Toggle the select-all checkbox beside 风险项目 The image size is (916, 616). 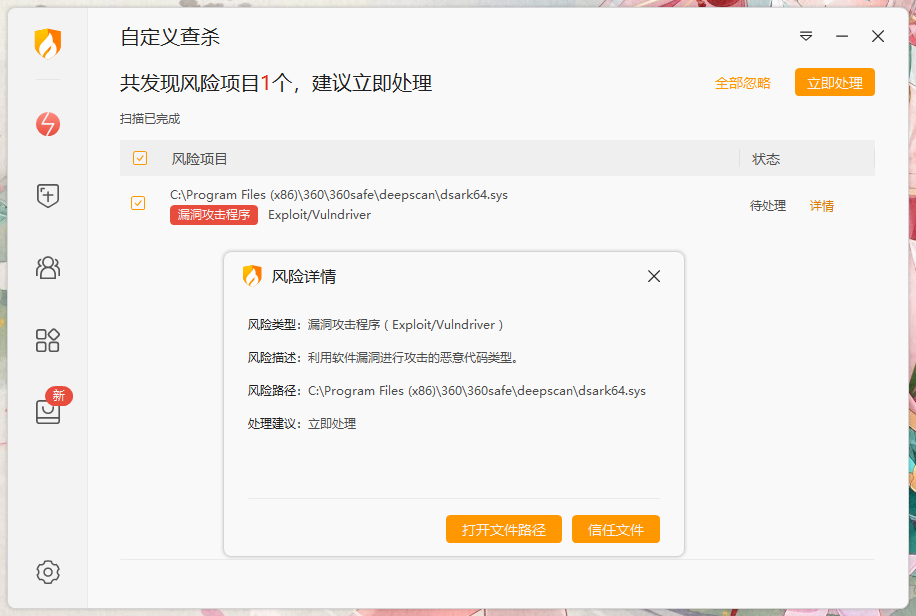(140, 158)
